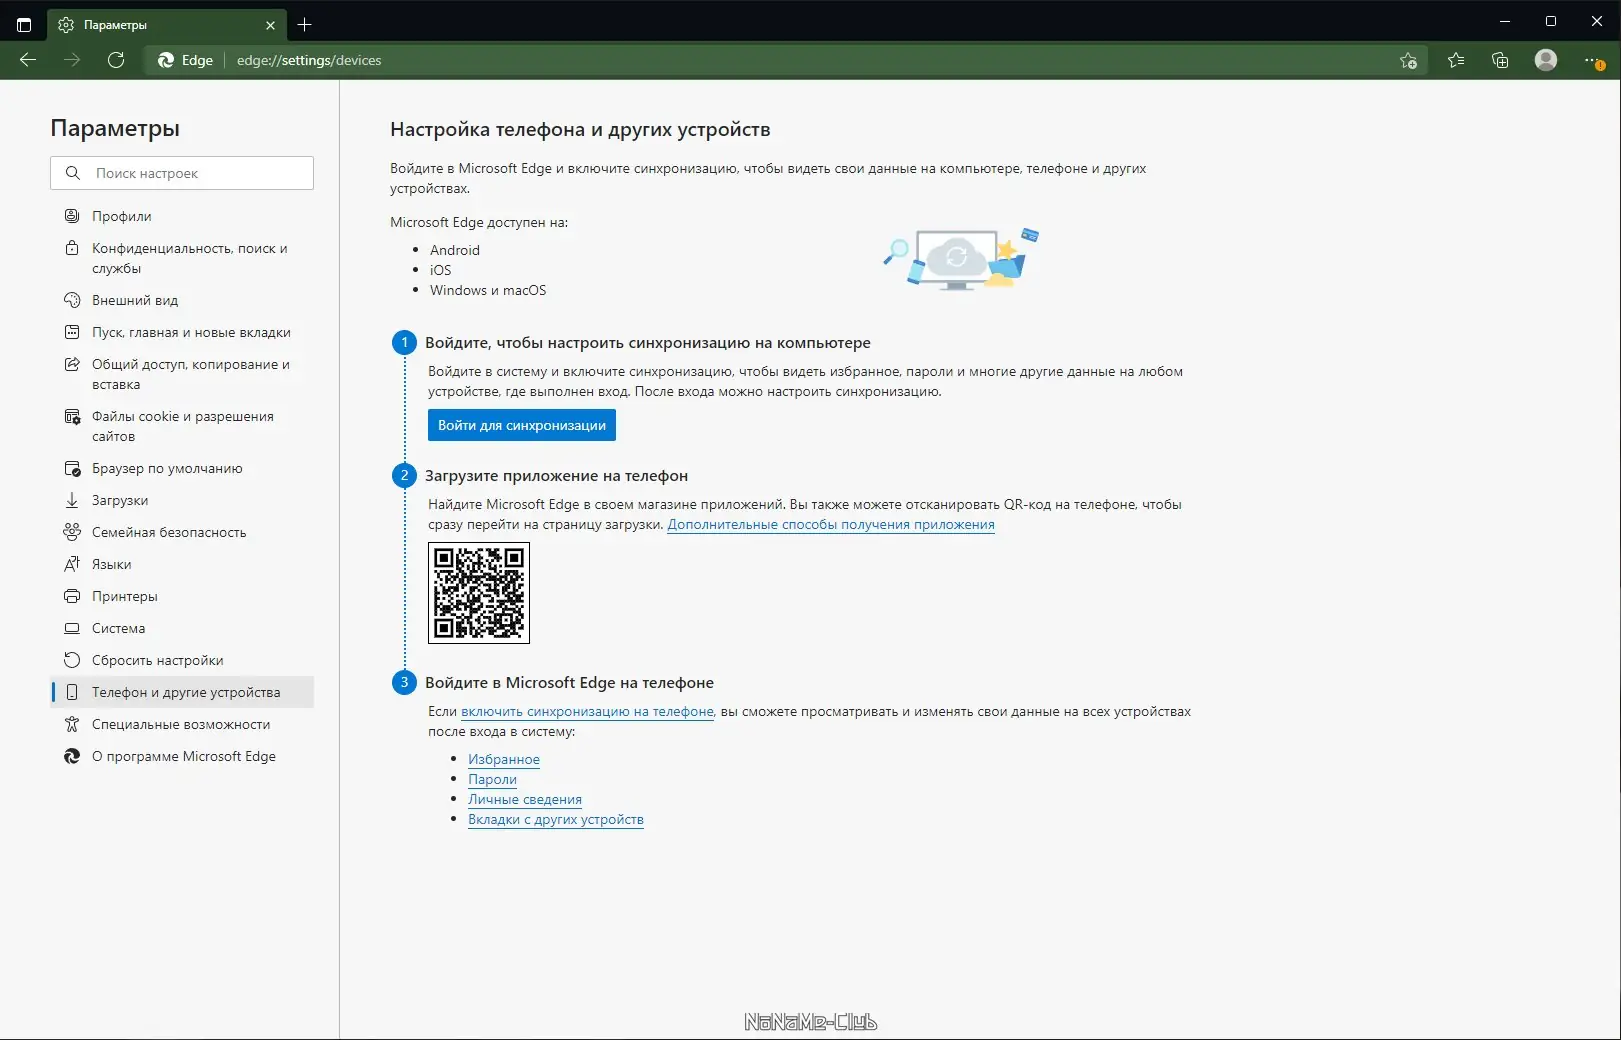Go to Принтеры settings
Screen dimensions: 1621x1040
coord(182,596)
